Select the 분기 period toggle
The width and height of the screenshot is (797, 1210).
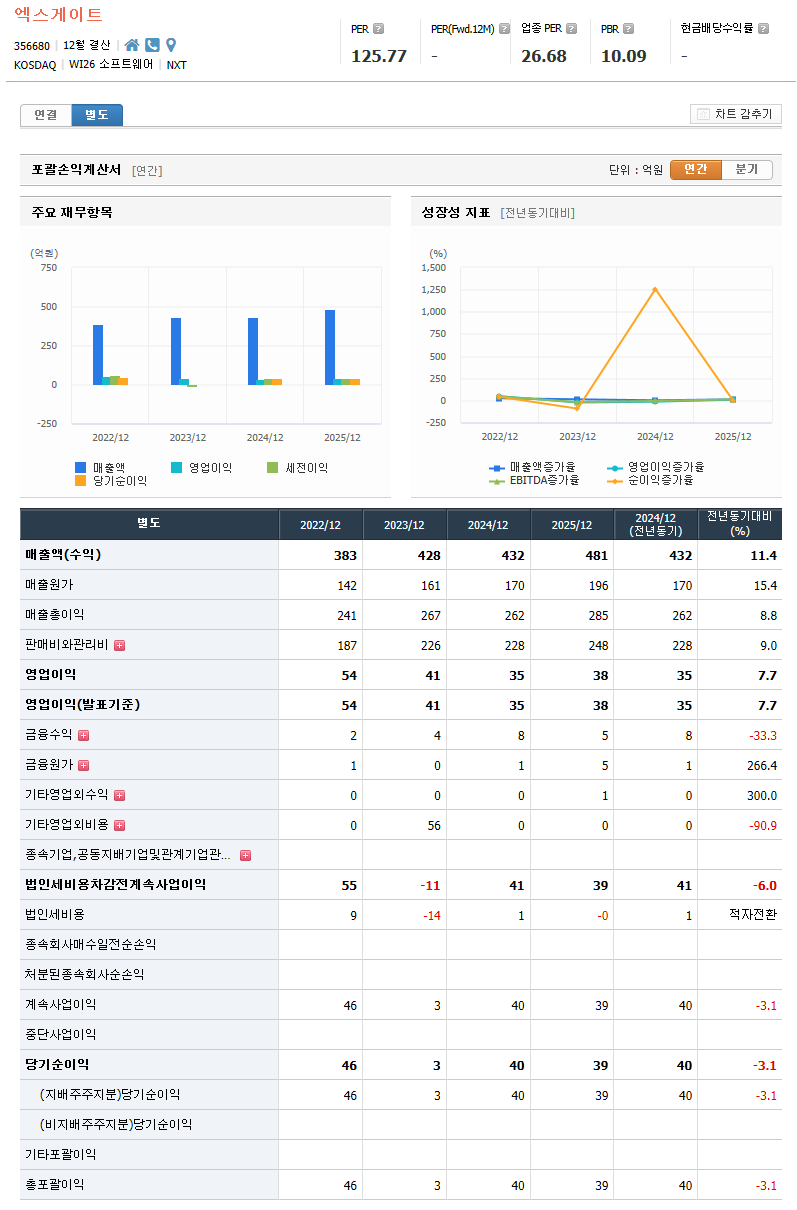click(x=747, y=170)
